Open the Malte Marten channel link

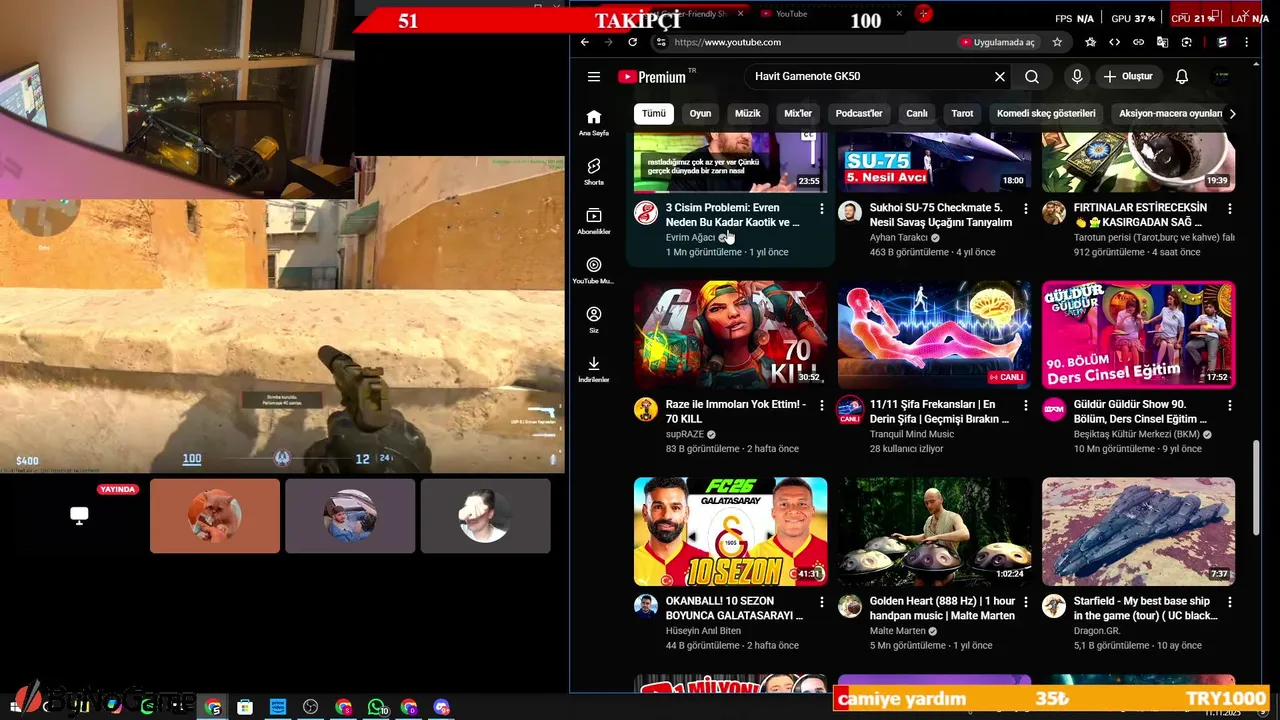[898, 631]
